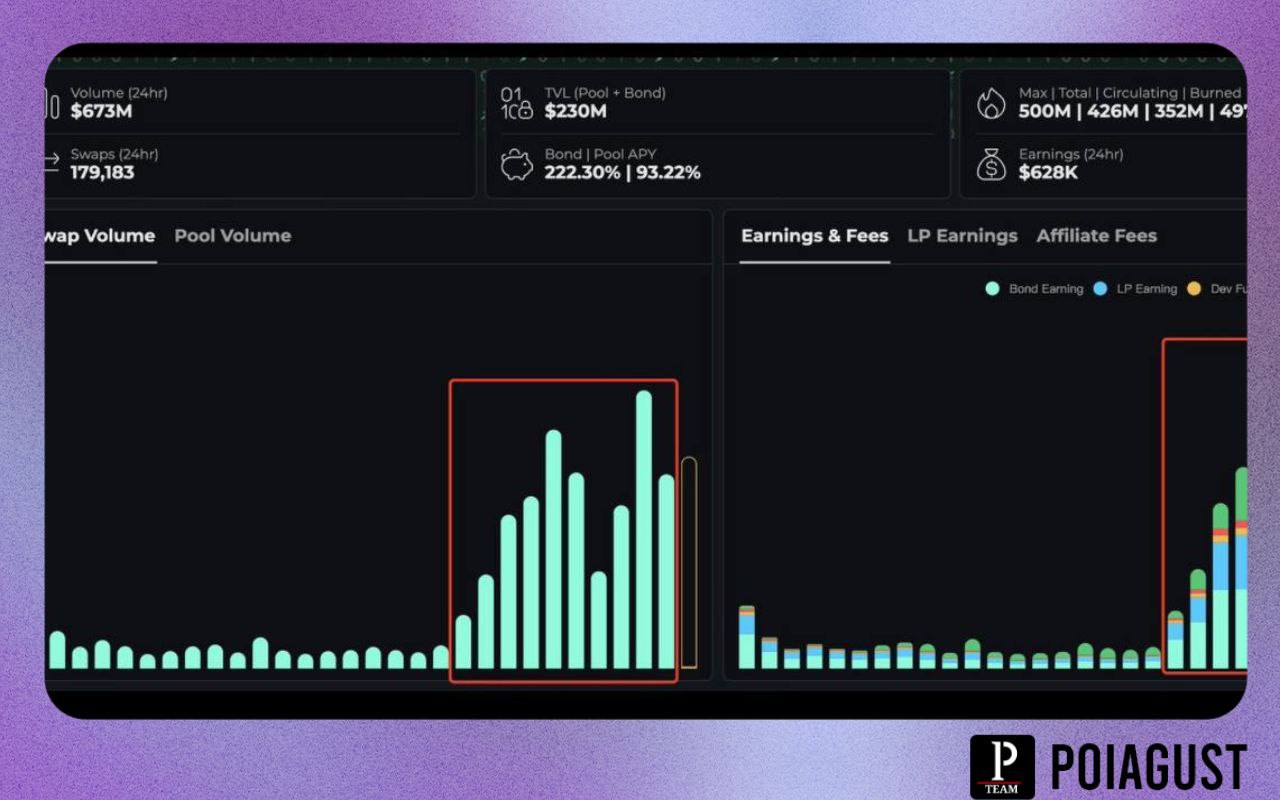This screenshot has width=1280, height=800.
Task: Click the 179,183 swaps value
Action: (x=102, y=172)
